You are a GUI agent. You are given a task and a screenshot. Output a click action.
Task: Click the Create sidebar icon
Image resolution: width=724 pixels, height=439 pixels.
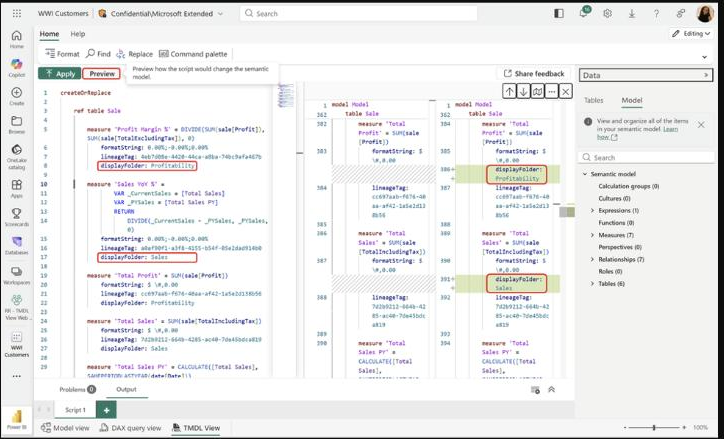point(17,96)
